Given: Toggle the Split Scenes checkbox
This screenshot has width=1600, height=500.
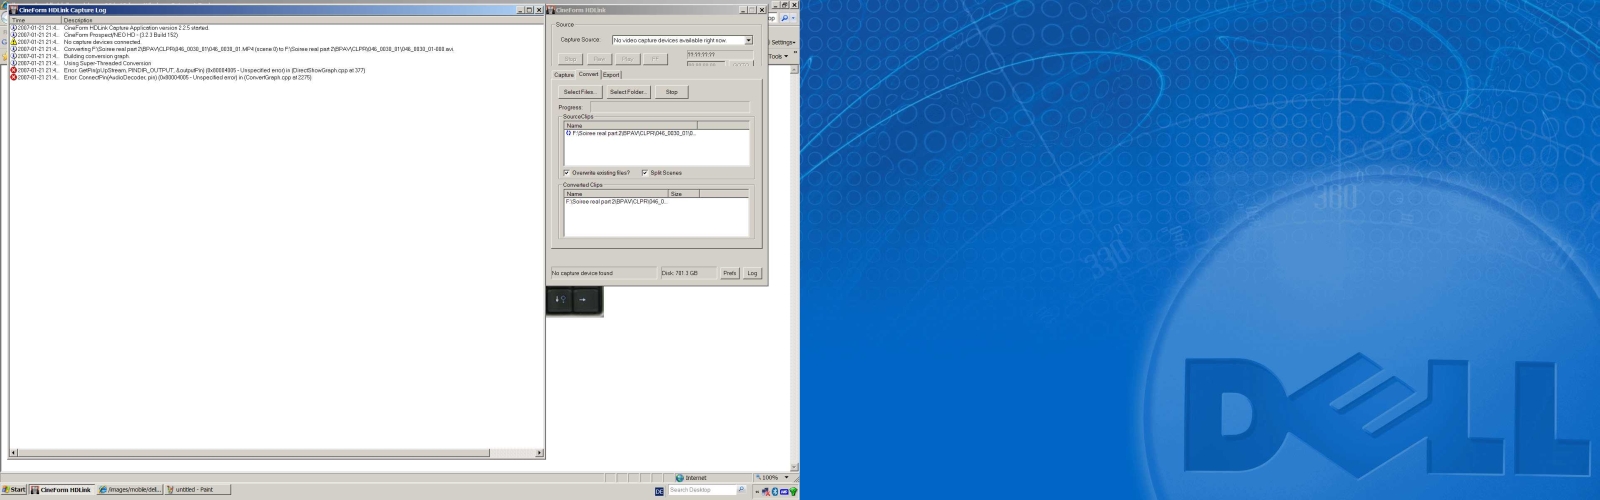Looking at the screenshot, I should click(x=644, y=172).
